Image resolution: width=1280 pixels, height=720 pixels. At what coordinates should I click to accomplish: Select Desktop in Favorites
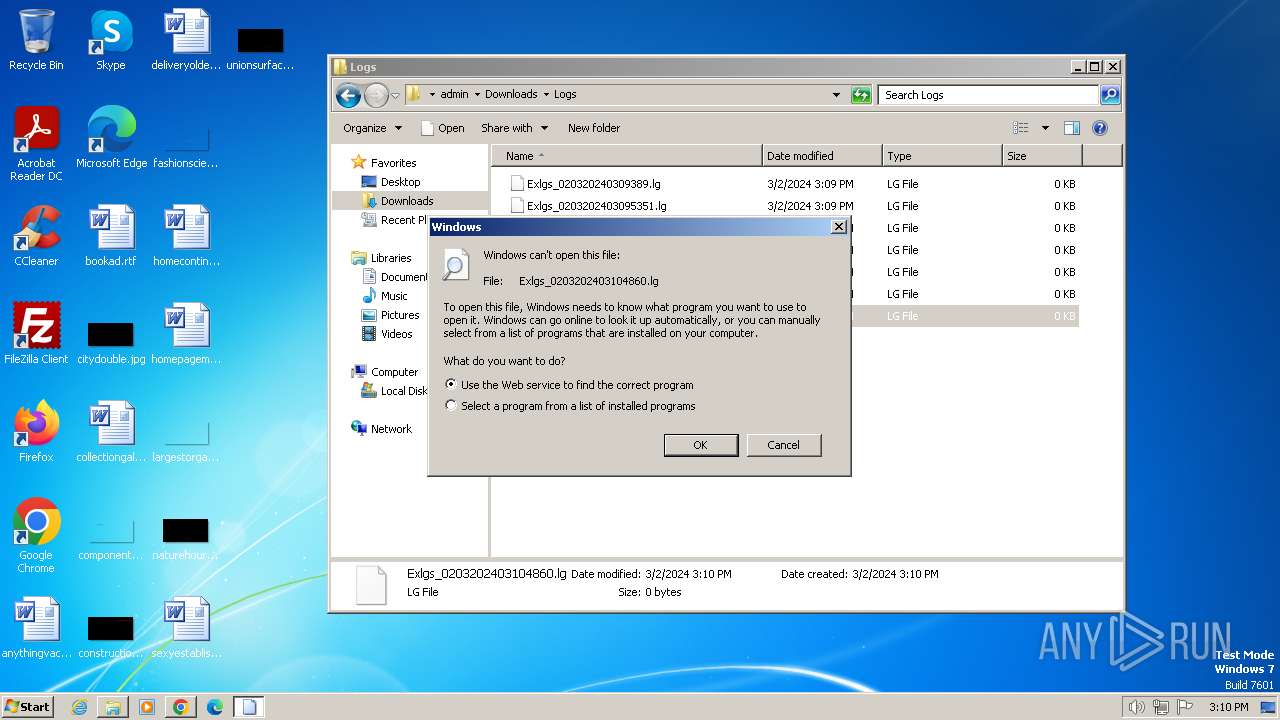(x=391, y=182)
